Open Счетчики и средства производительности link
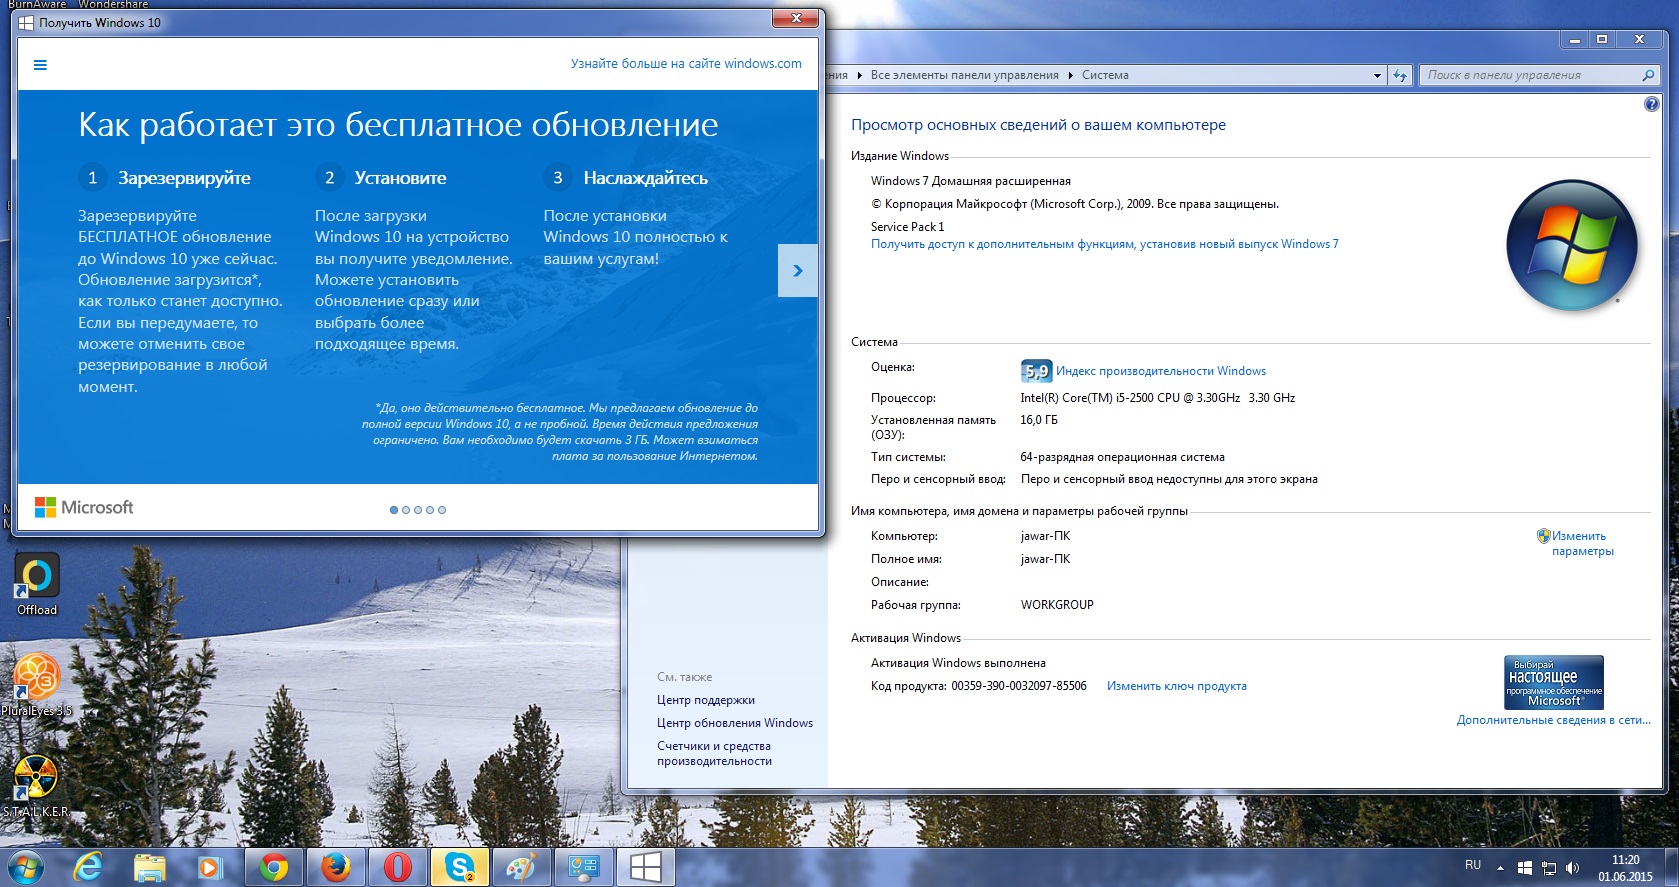 coord(714,753)
